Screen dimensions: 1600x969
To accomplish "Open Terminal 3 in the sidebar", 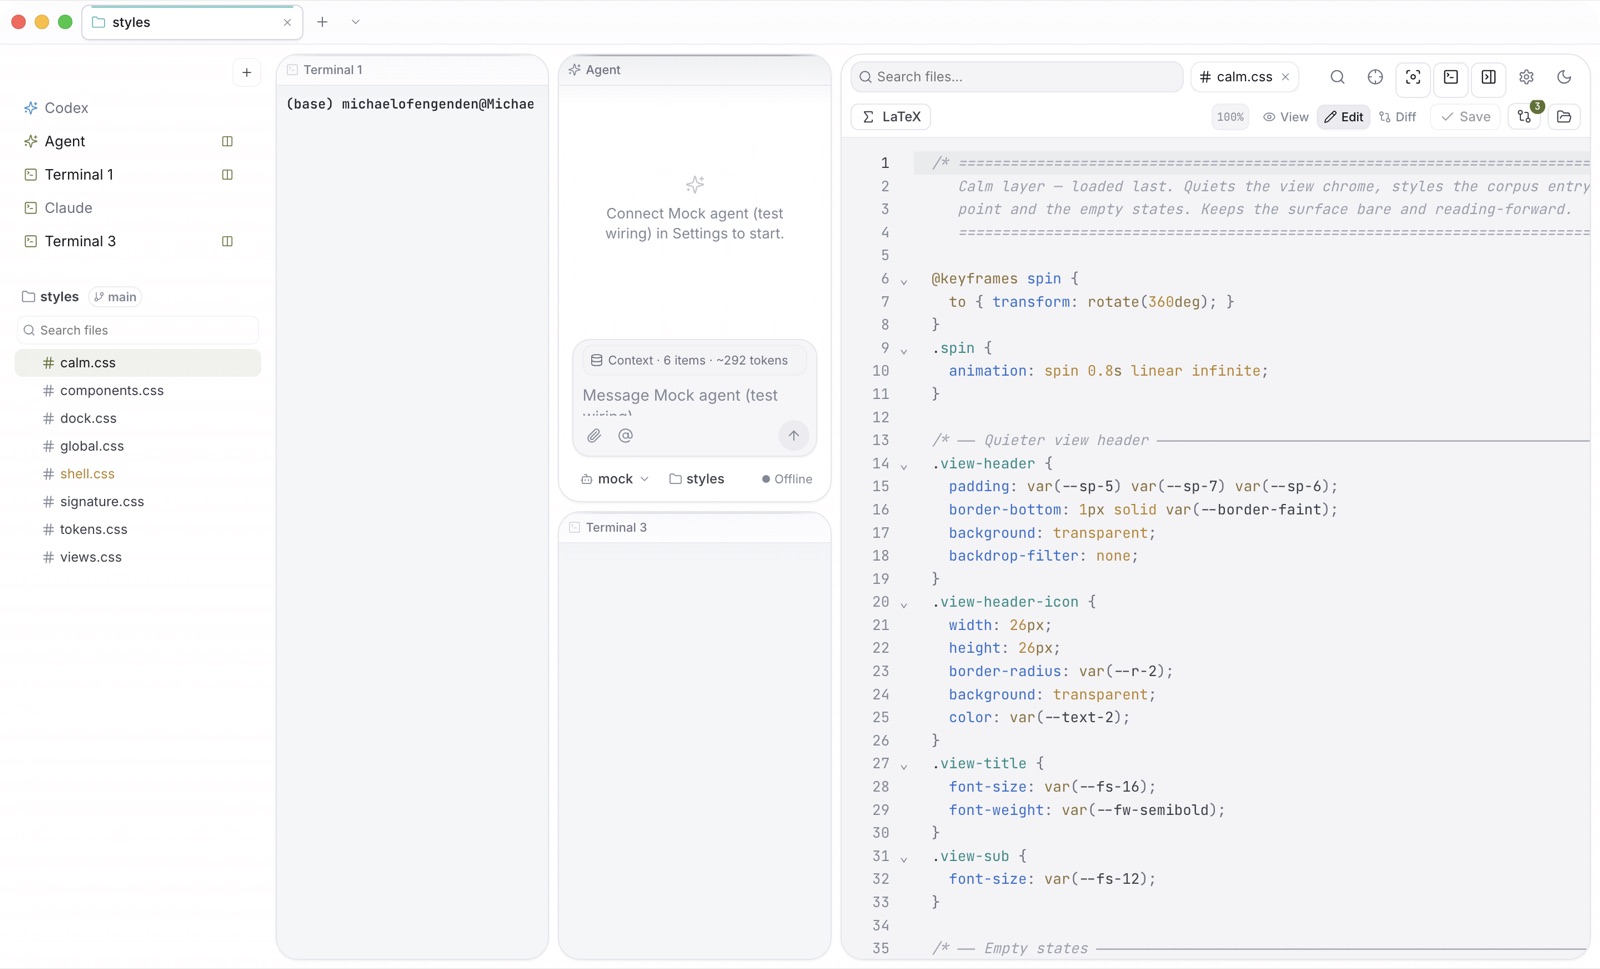I will [x=80, y=241].
